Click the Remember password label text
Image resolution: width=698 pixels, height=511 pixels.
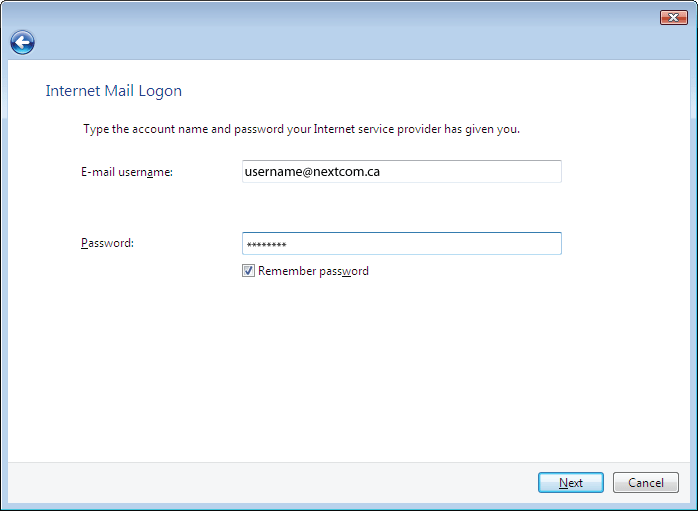click(x=313, y=271)
